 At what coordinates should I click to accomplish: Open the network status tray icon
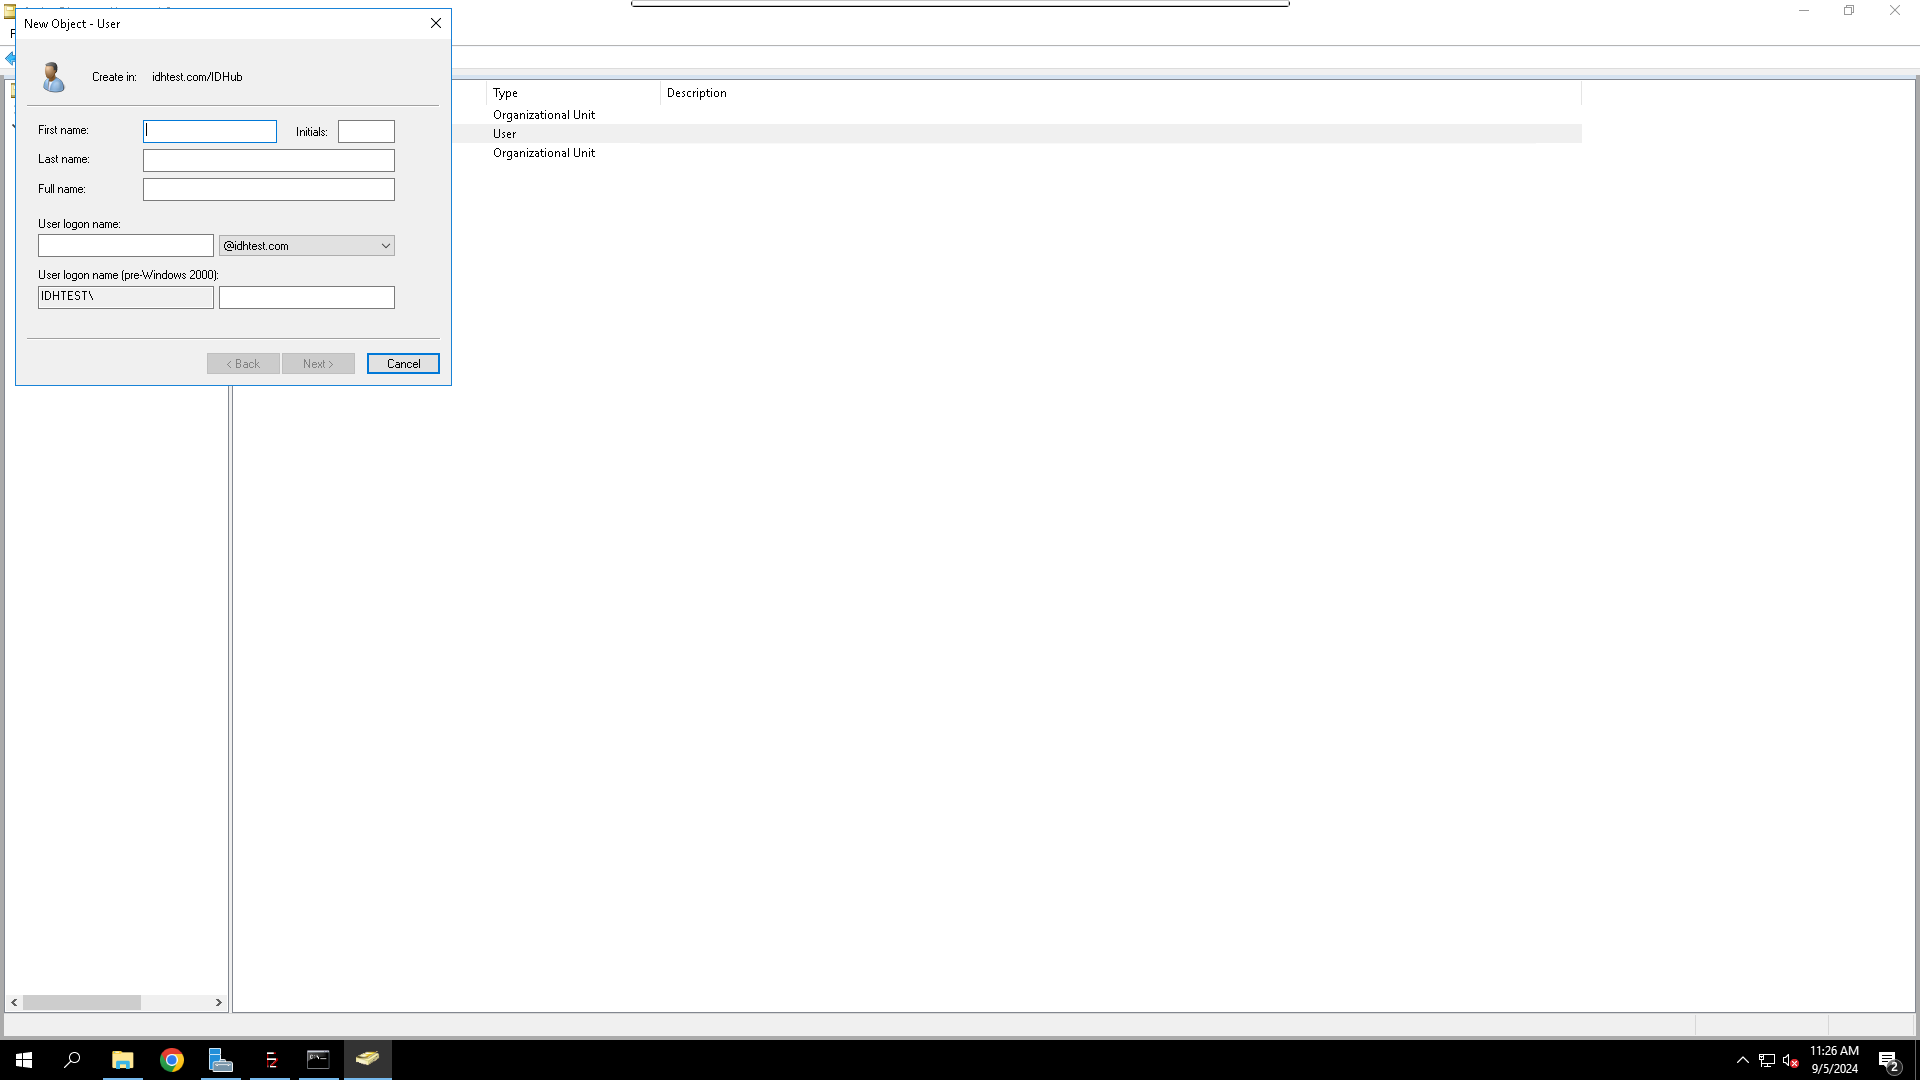1766,1060
